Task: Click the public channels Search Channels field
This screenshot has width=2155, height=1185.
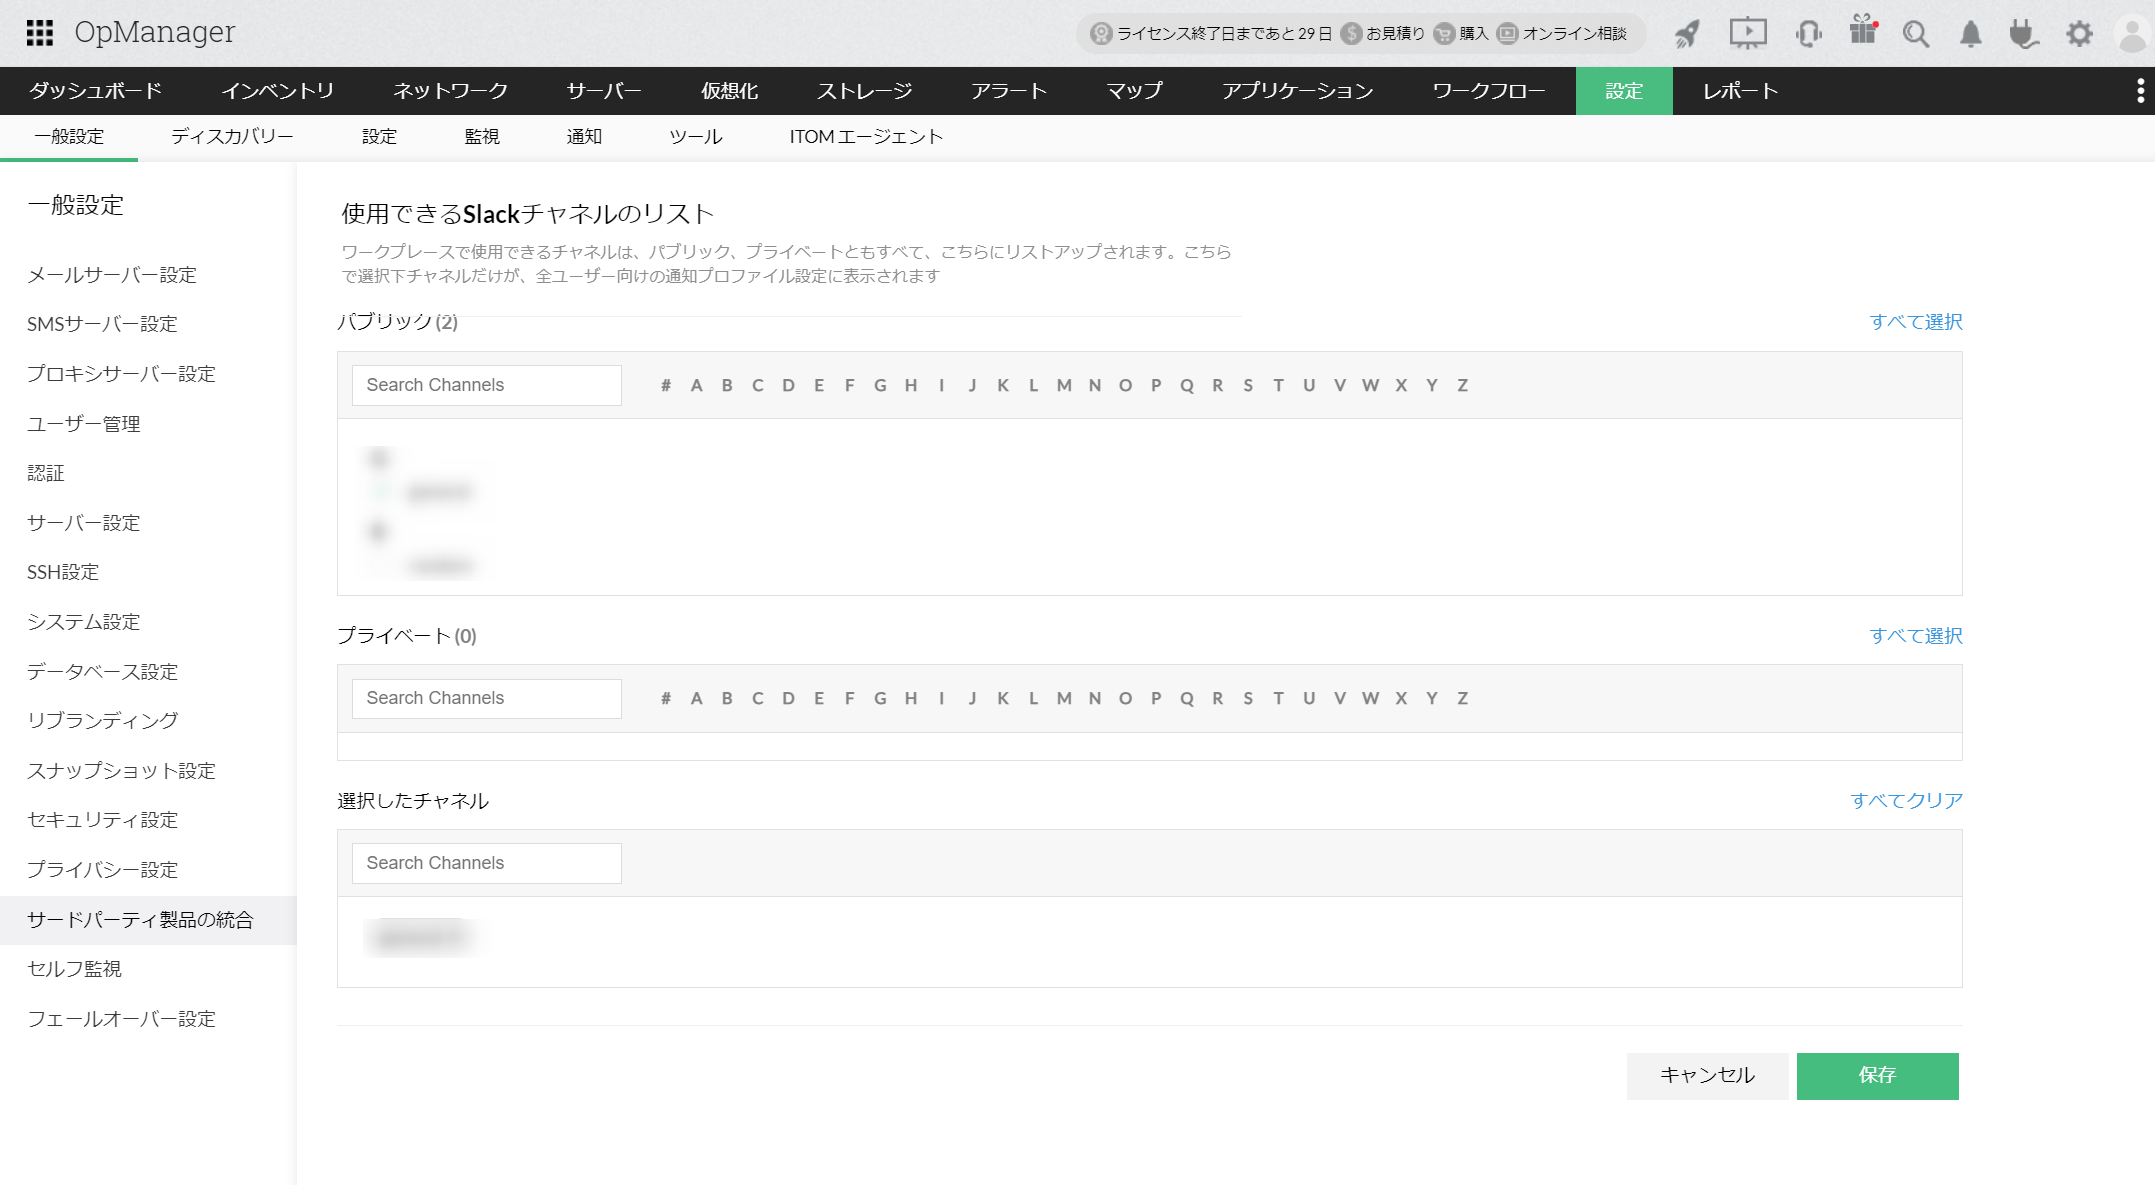Action: pyautogui.click(x=486, y=385)
